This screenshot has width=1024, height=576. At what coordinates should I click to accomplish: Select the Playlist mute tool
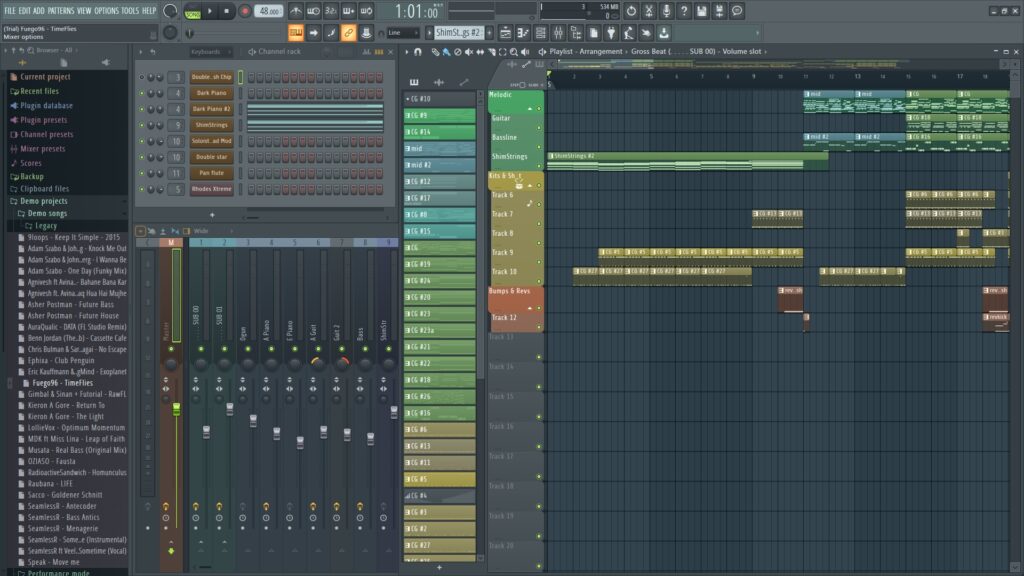(x=468, y=52)
